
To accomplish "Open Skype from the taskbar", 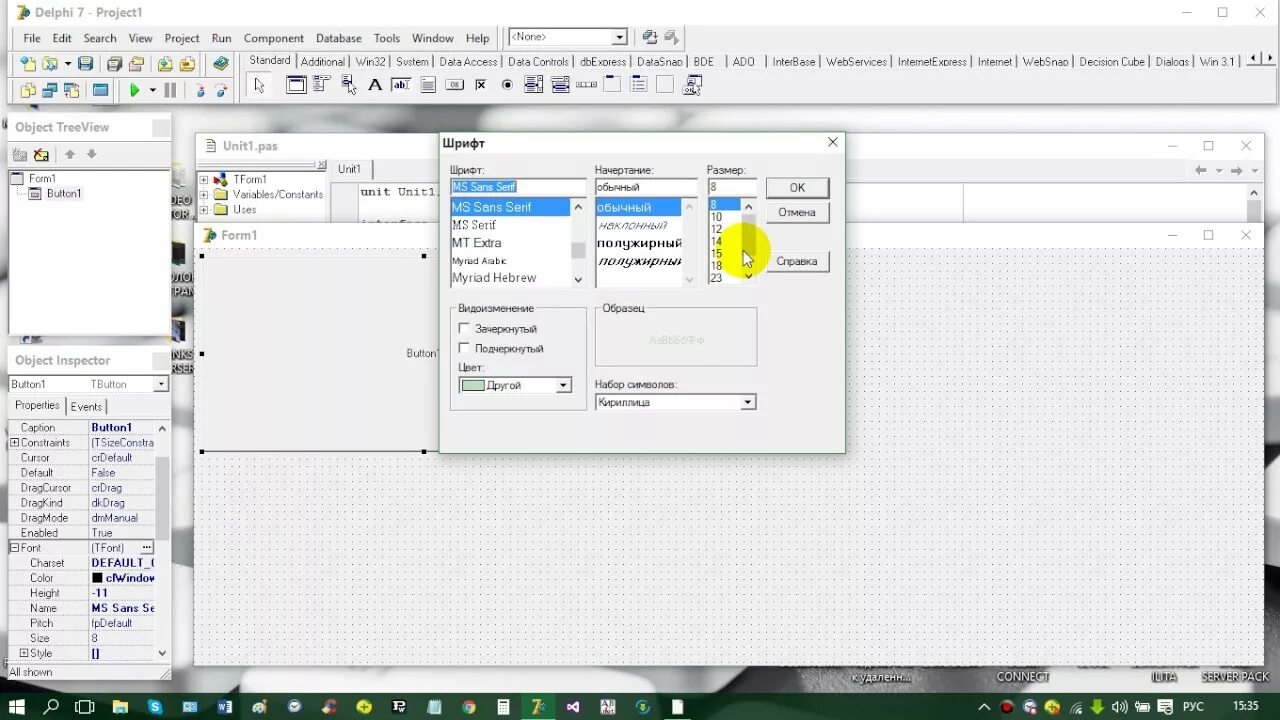I will coord(155,707).
